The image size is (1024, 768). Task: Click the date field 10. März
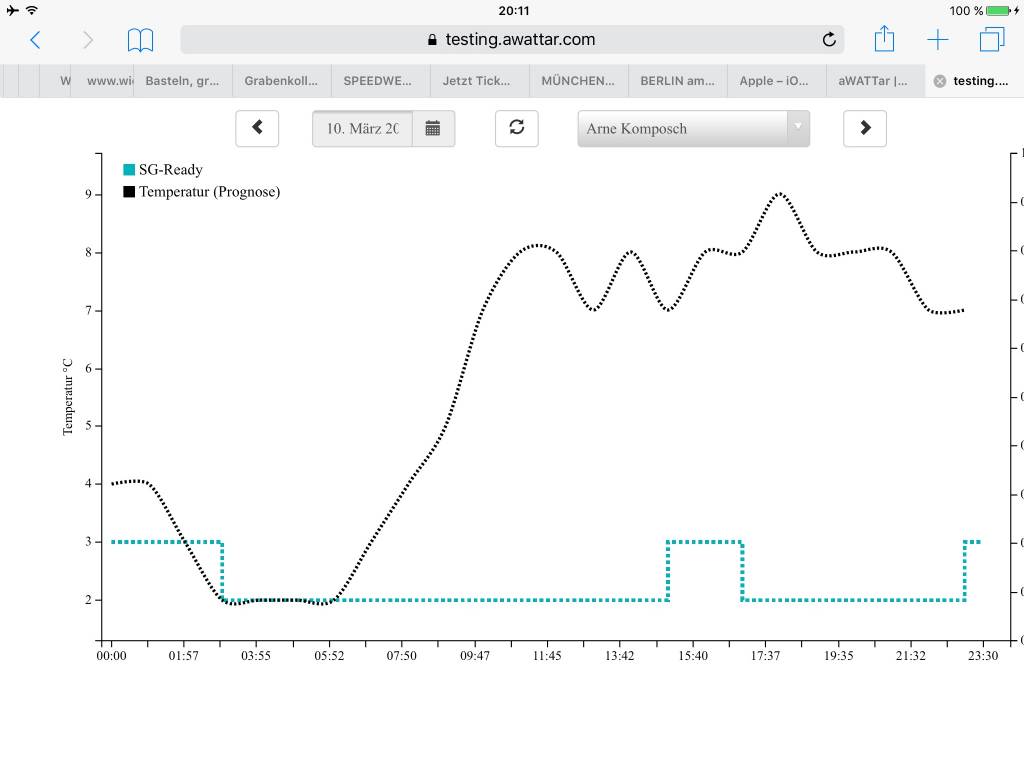point(362,129)
